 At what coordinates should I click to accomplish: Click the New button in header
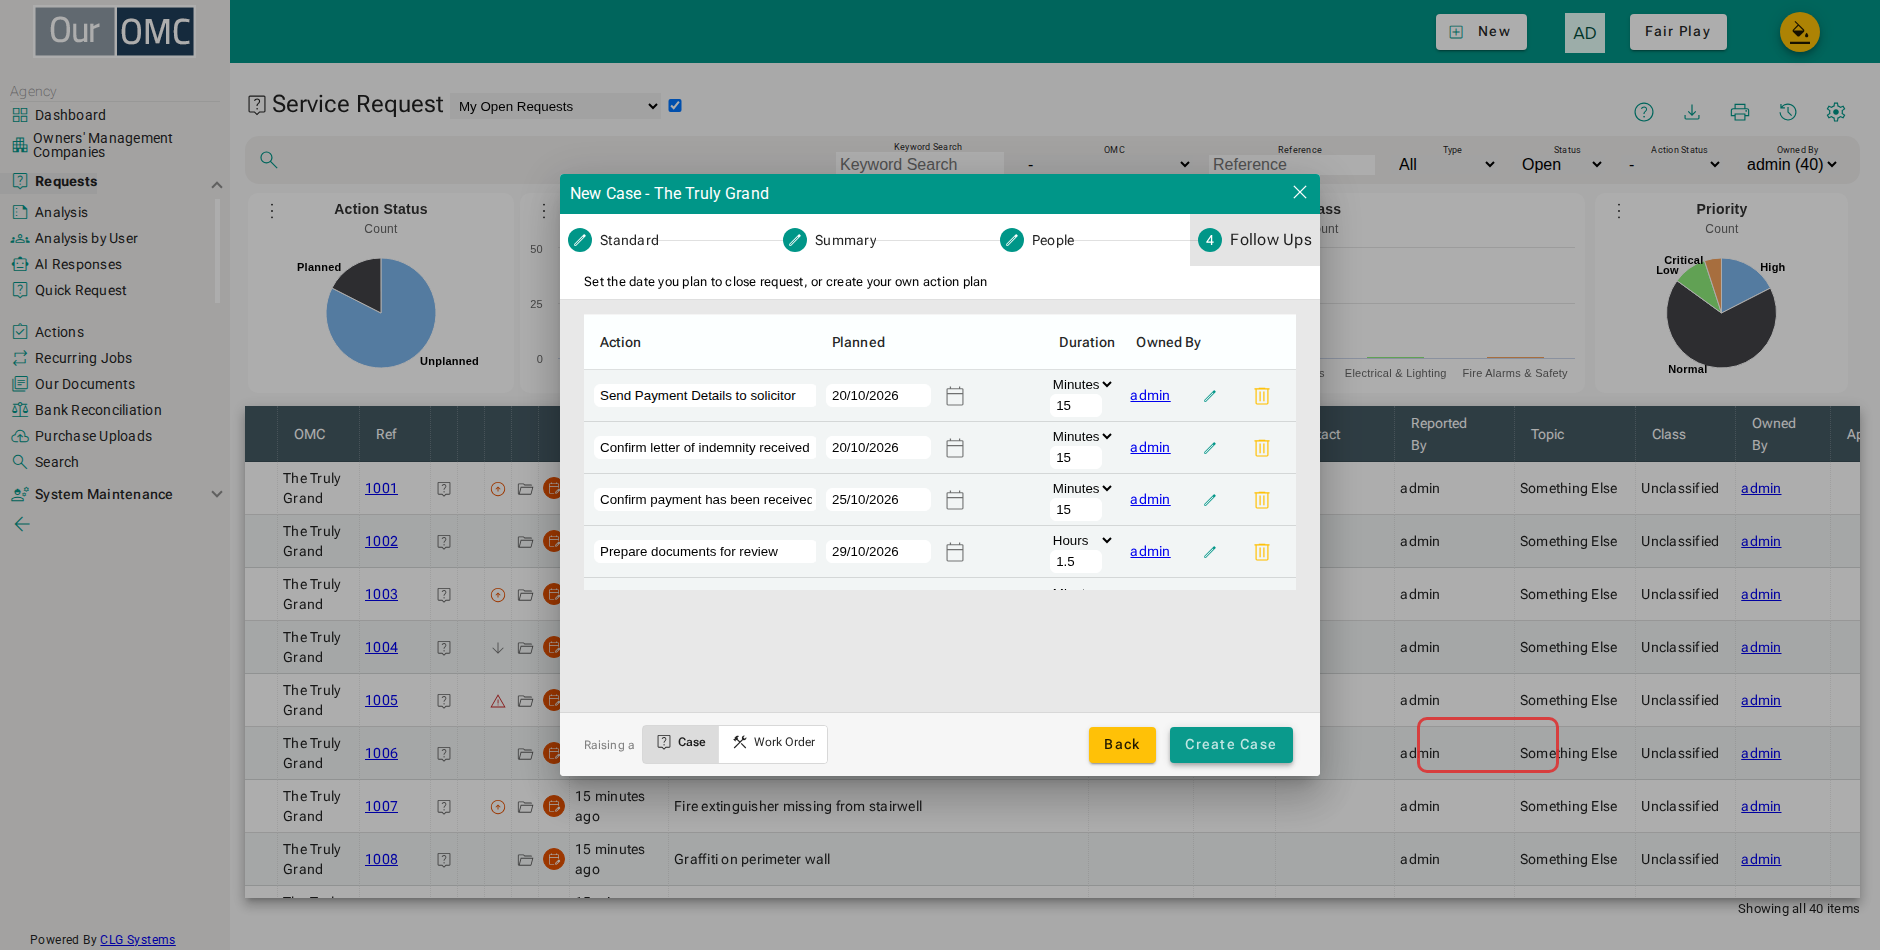[1481, 32]
